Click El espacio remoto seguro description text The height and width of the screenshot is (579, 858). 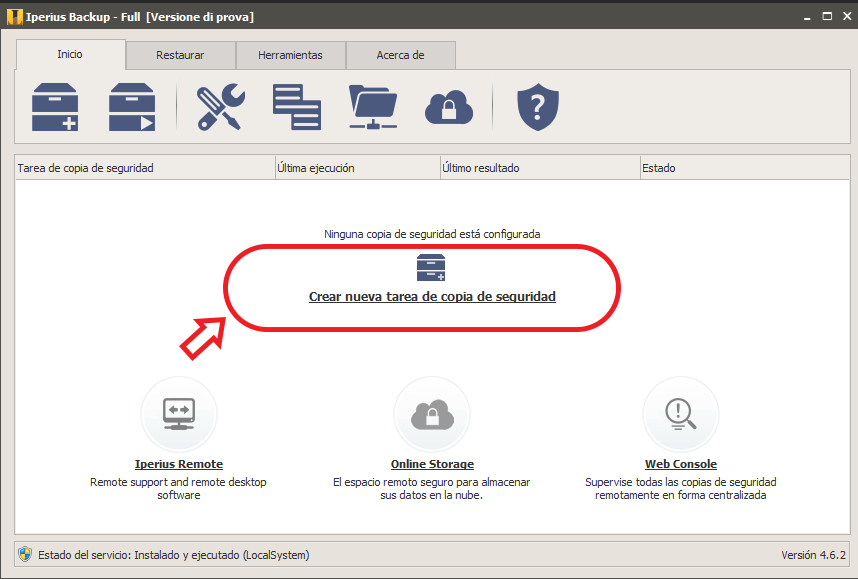pos(432,488)
